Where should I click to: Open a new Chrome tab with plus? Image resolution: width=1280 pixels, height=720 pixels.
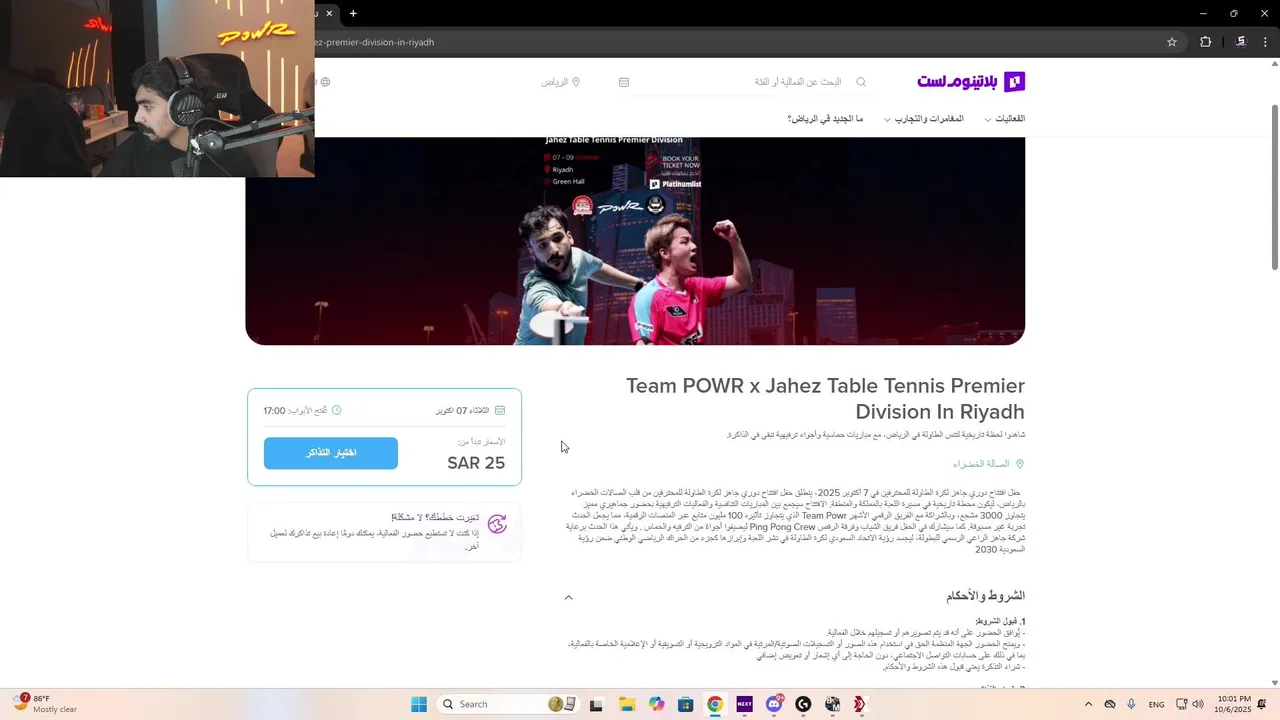click(x=353, y=13)
